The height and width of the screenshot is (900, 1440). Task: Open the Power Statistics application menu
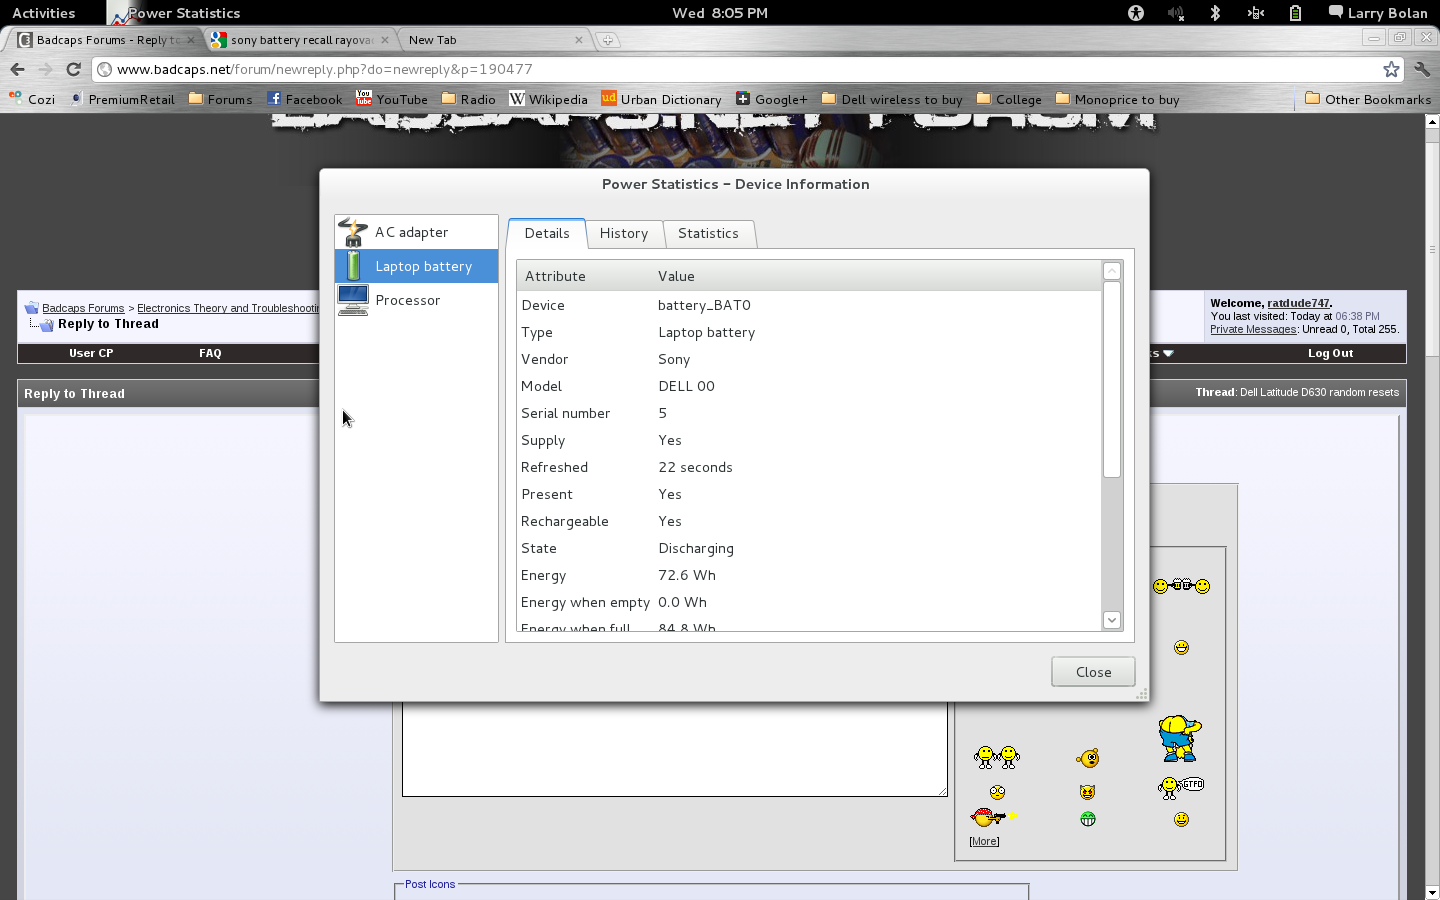pyautogui.click(x=175, y=13)
